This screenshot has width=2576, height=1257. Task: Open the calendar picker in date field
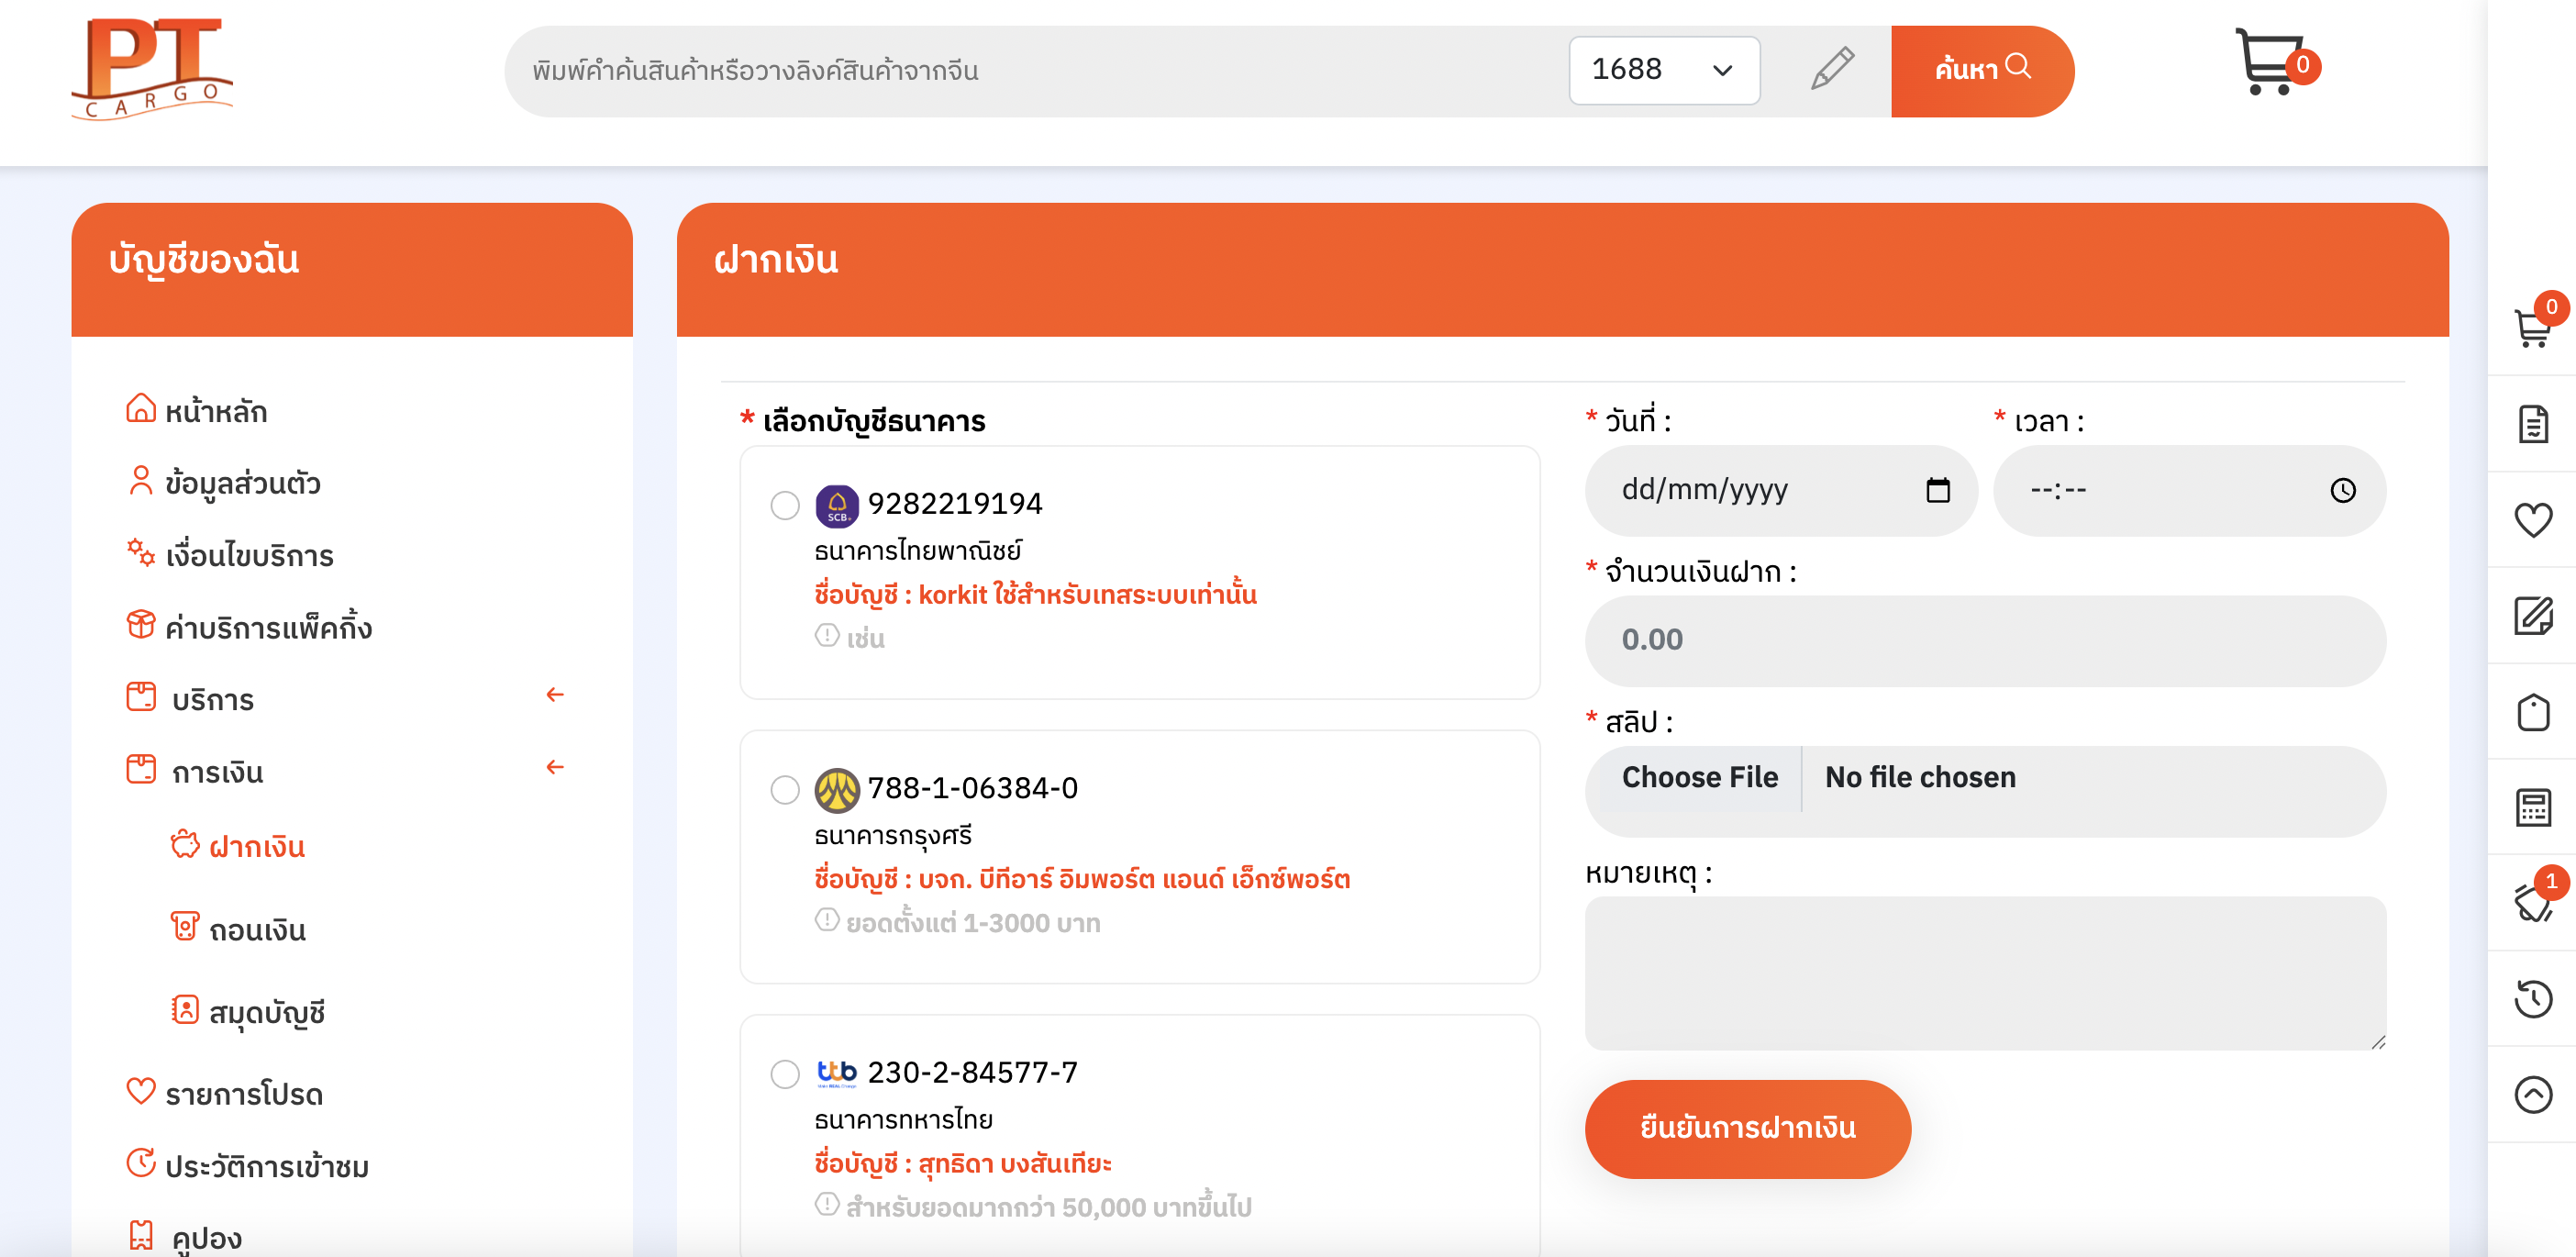click(1937, 490)
